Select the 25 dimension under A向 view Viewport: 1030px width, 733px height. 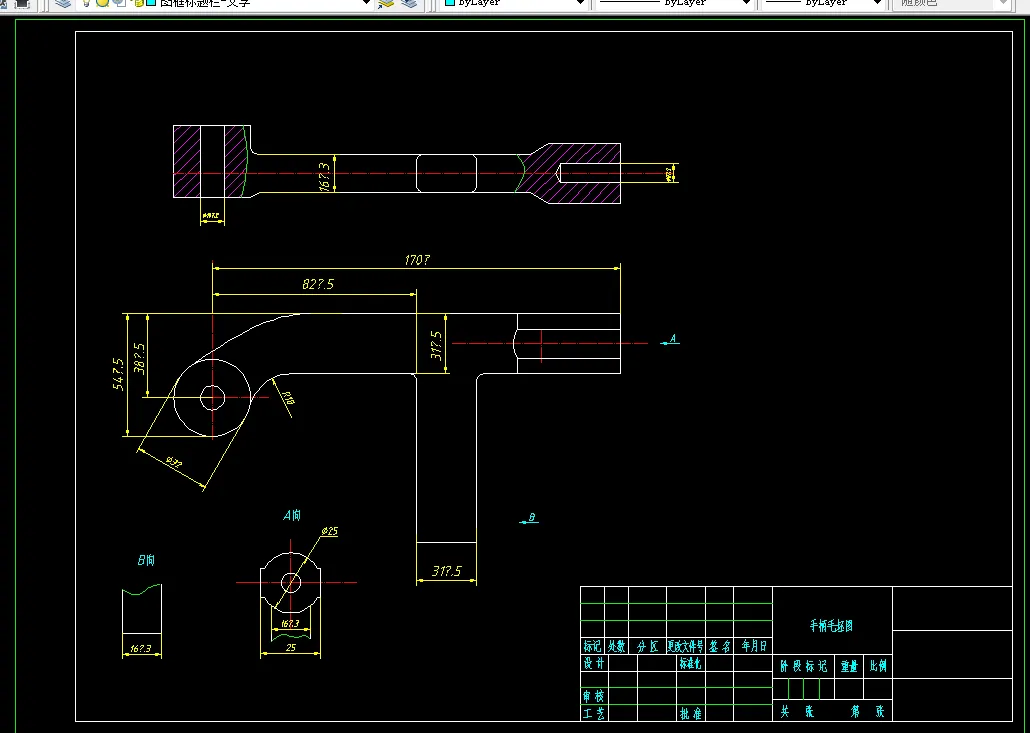(291, 647)
